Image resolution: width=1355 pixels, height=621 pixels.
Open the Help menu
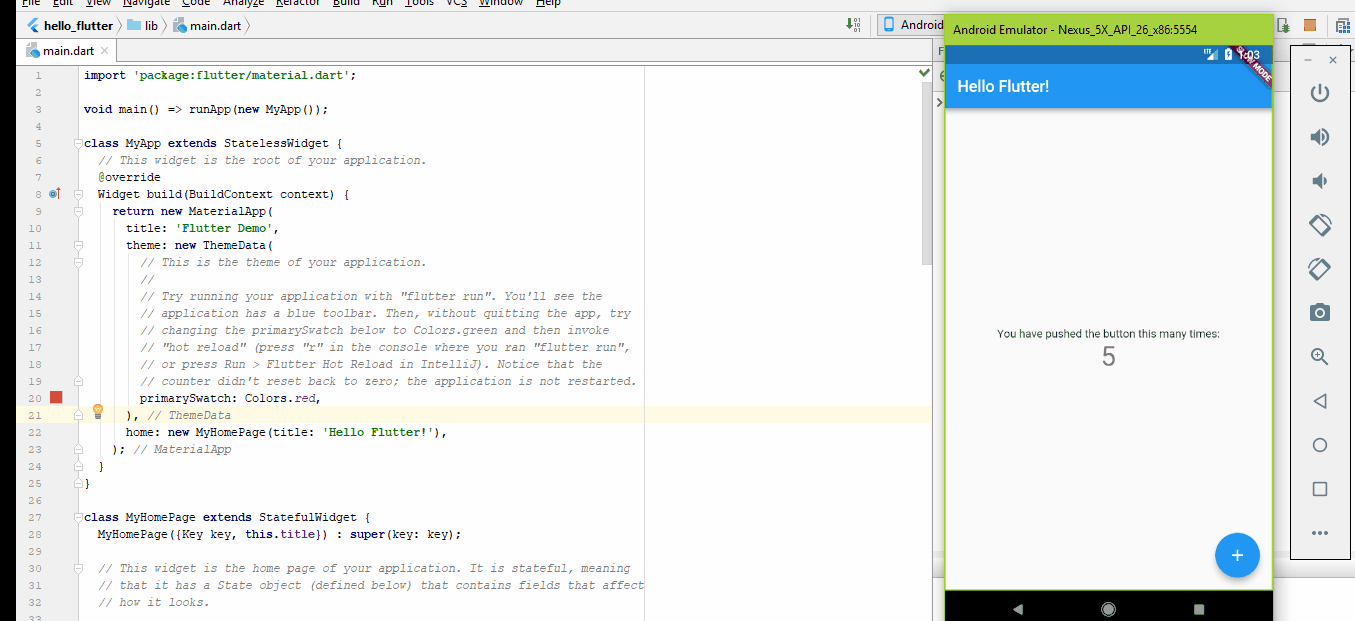548,3
